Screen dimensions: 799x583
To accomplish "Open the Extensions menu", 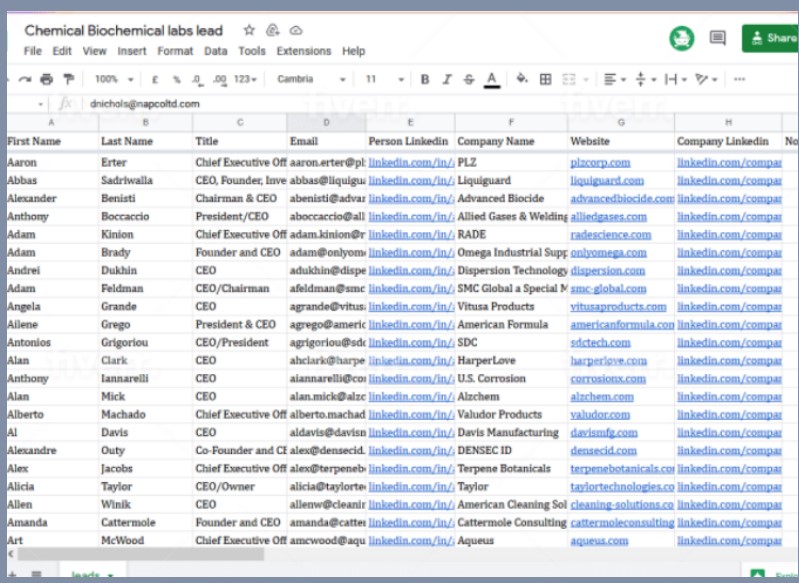I will tap(304, 51).
